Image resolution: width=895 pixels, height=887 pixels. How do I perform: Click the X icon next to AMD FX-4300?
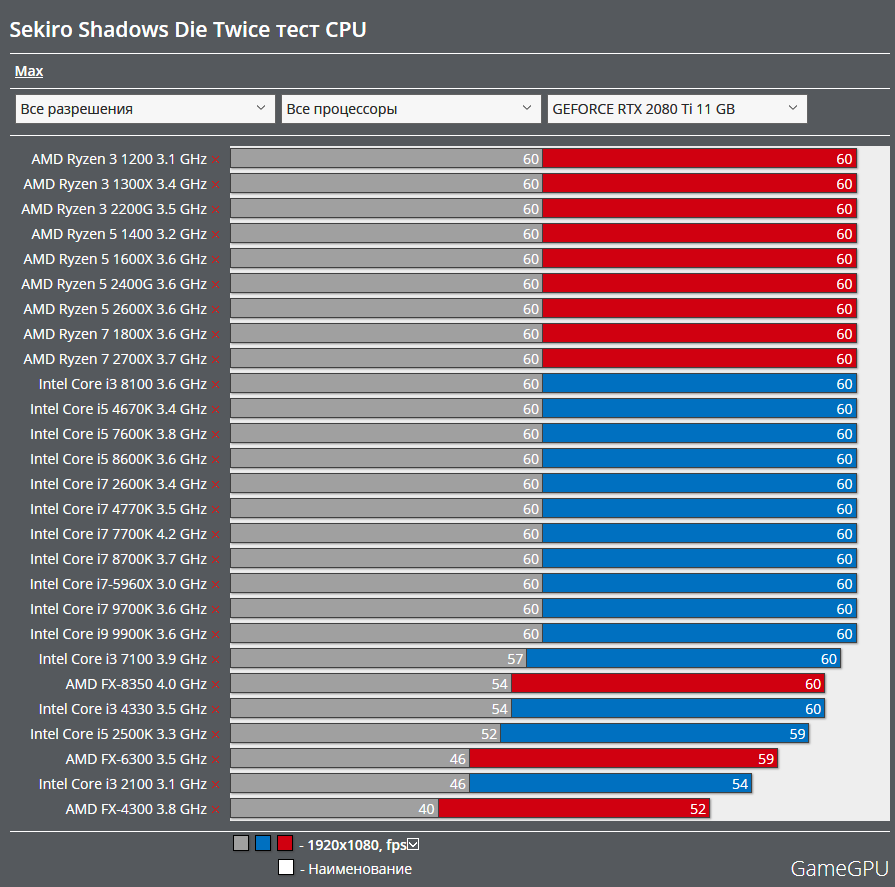(x=215, y=809)
